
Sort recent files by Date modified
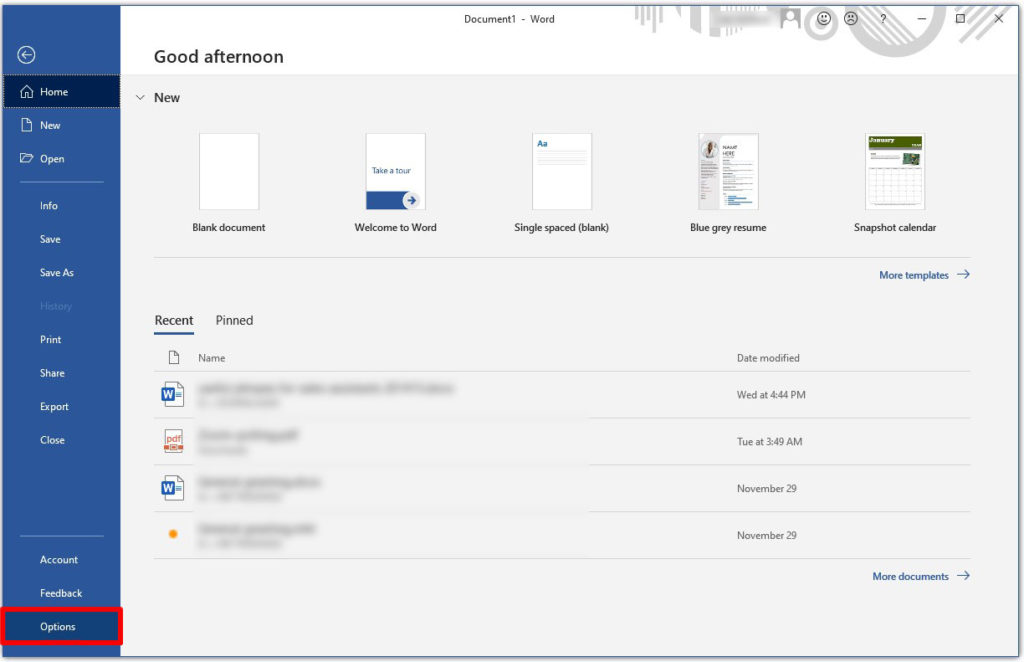pos(767,357)
